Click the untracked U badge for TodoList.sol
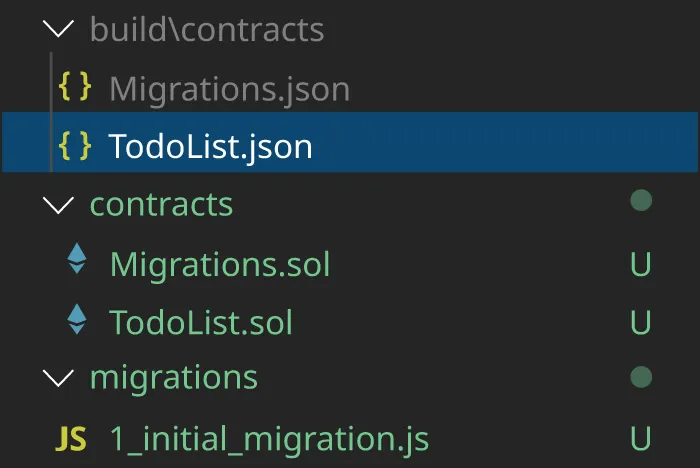 click(x=641, y=322)
